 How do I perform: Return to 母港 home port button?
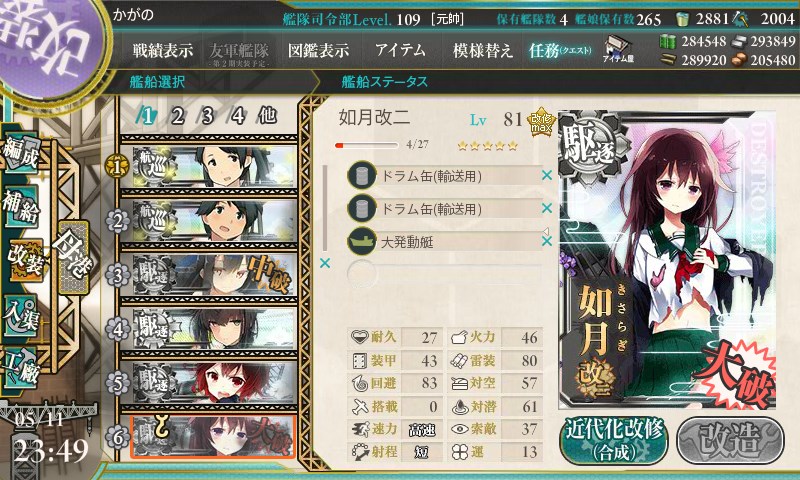point(73,258)
